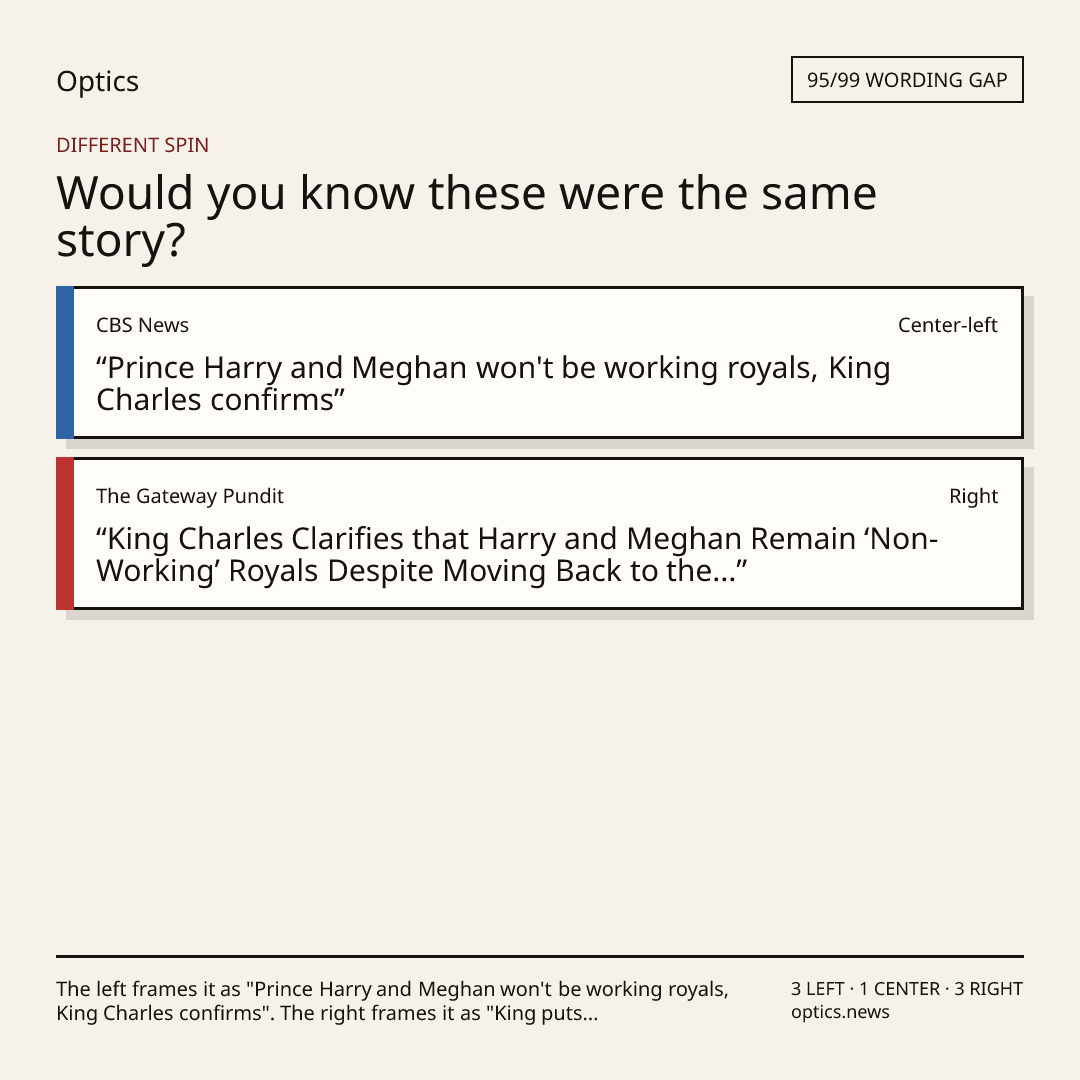Click the Optics logo text
The image size is (1080, 1080).
(97, 82)
